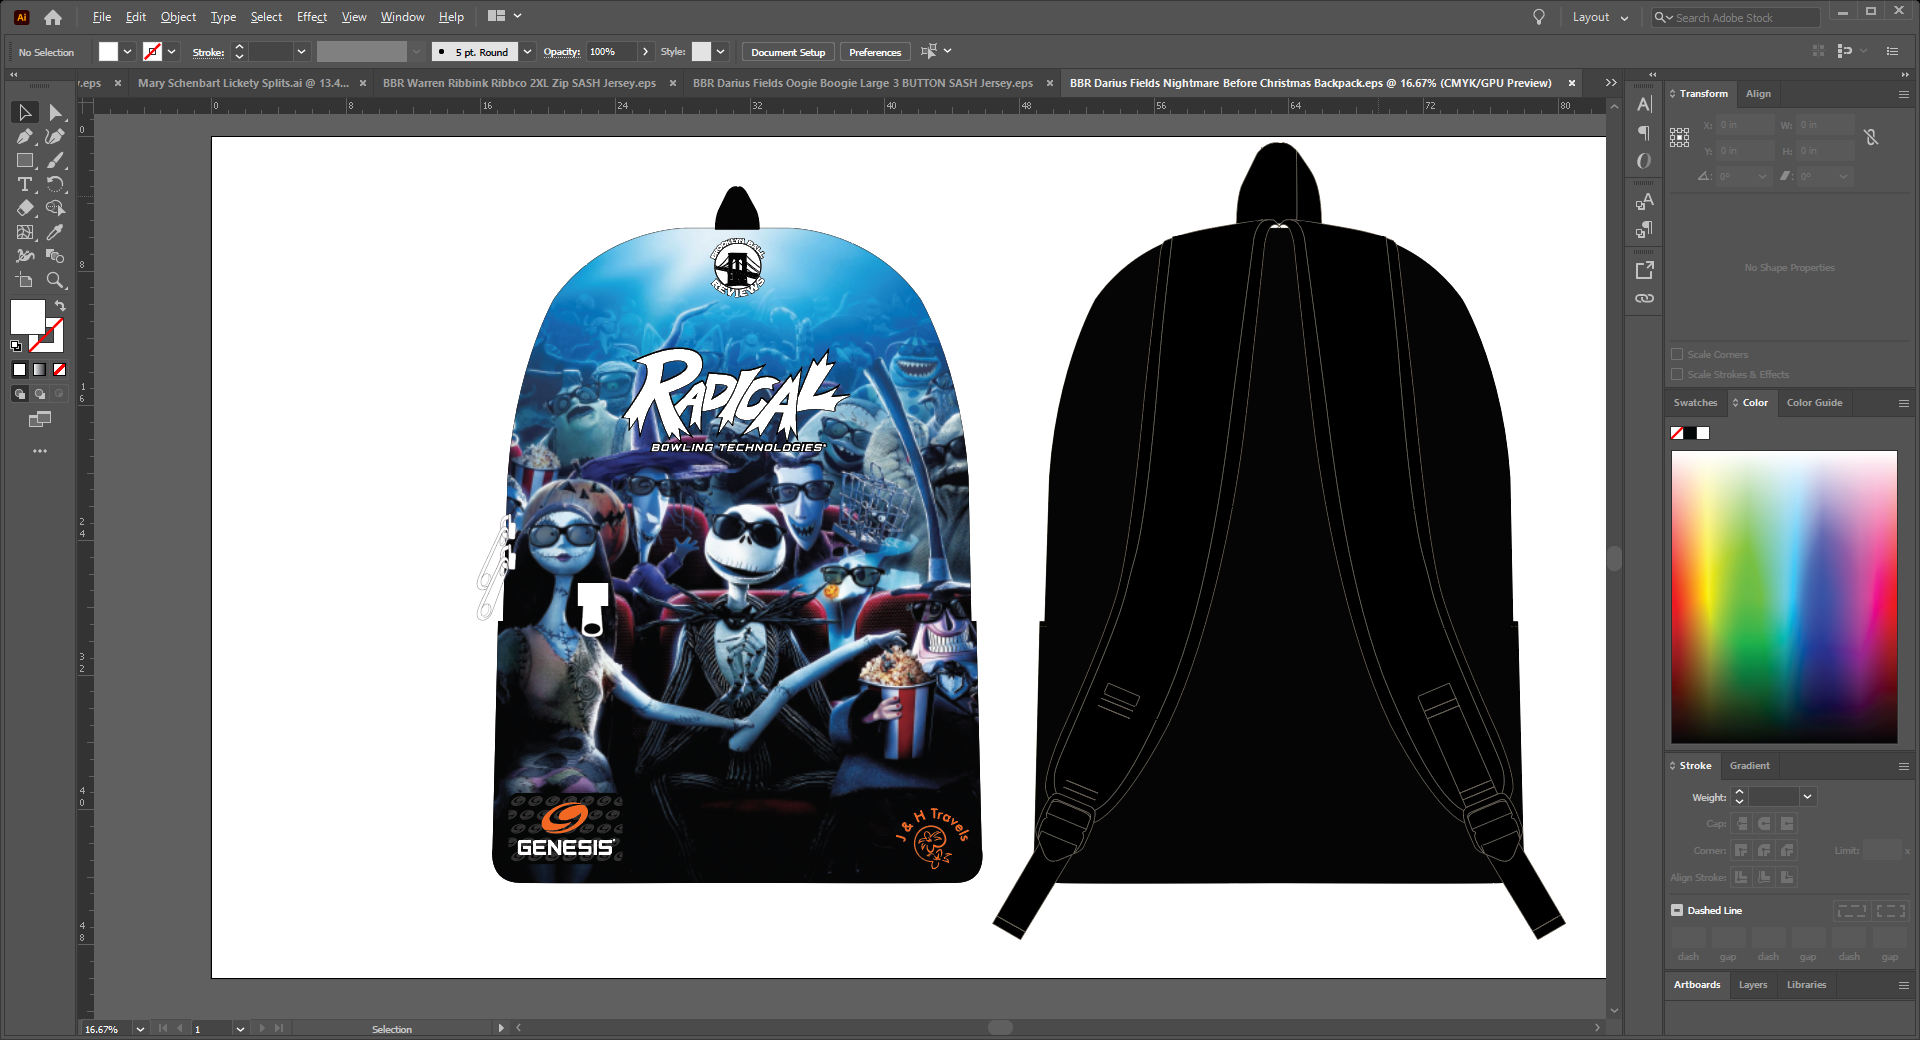
Task: Open the Edit Toolbar three dots
Action: coord(40,451)
